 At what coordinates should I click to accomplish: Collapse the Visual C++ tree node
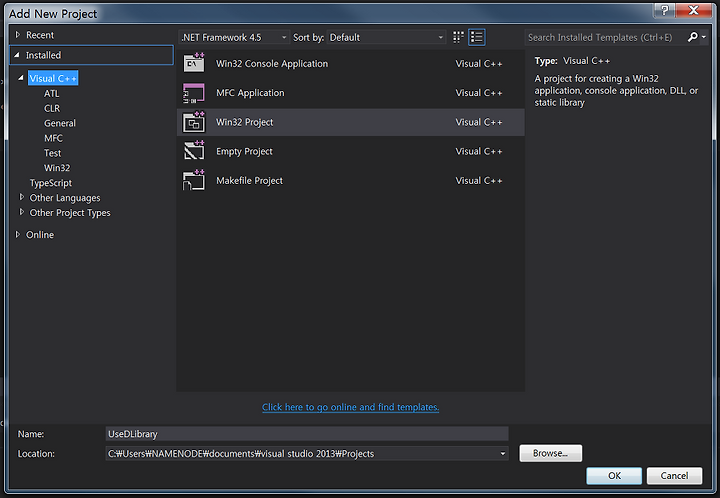click(21, 78)
